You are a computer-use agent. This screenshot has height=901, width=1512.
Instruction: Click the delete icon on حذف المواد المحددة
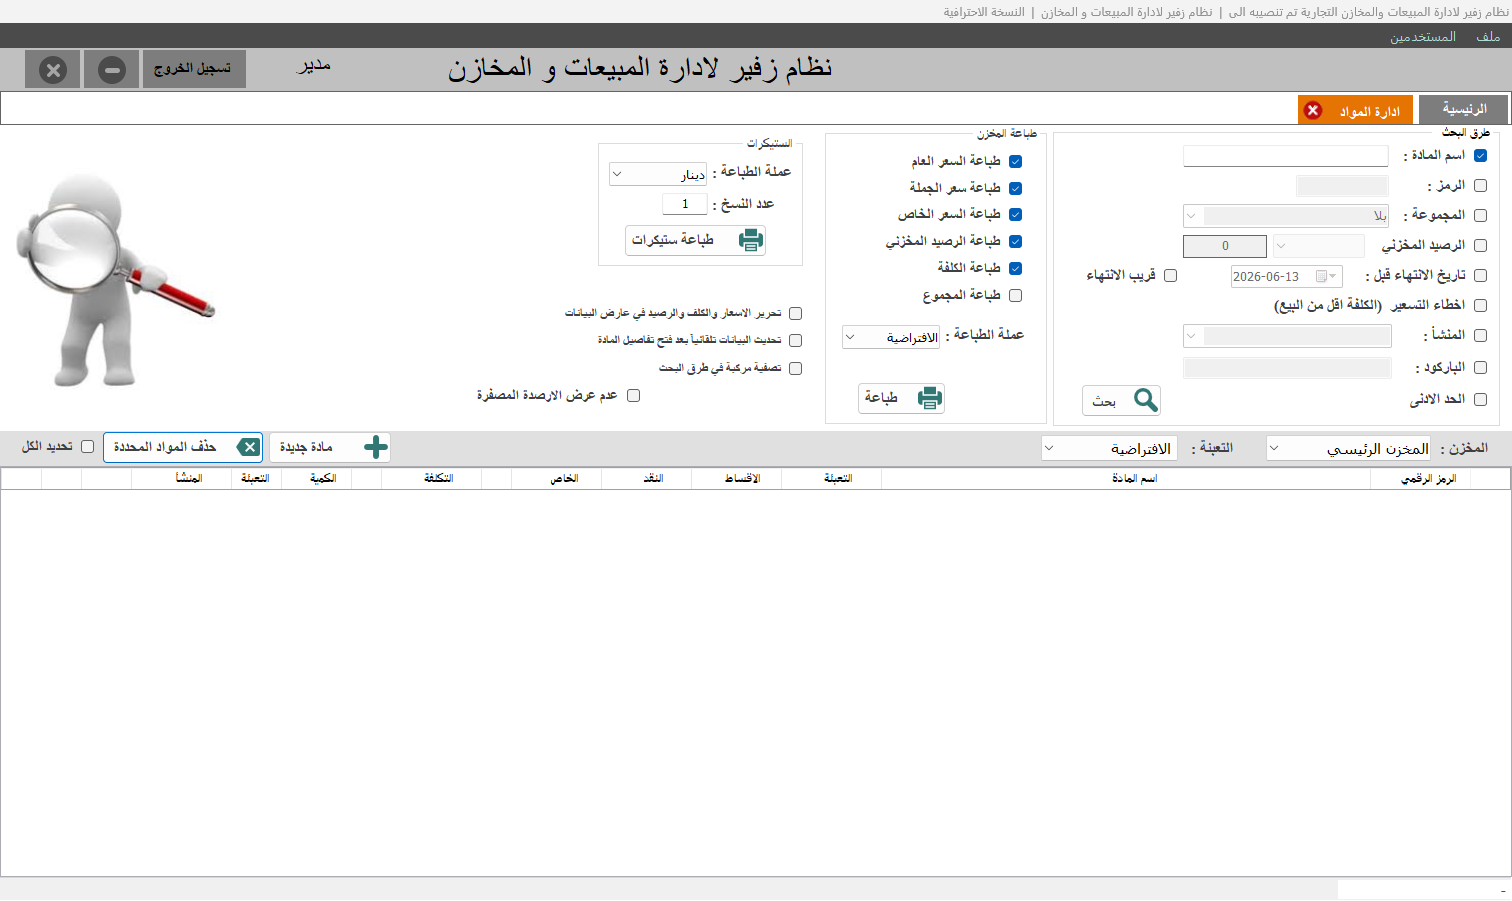(249, 447)
